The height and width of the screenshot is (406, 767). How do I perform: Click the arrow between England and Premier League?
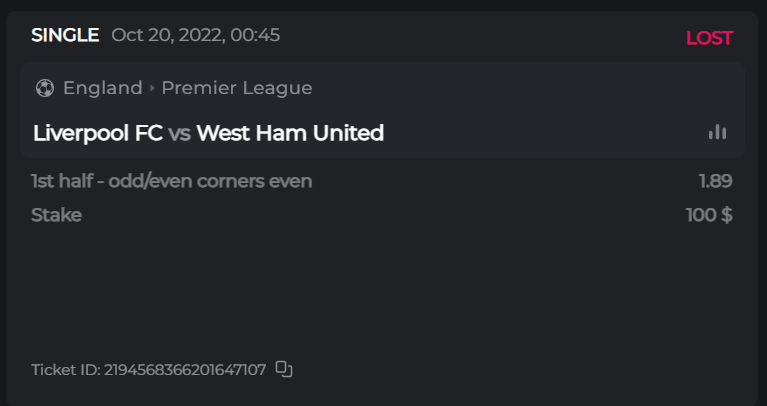(x=152, y=88)
